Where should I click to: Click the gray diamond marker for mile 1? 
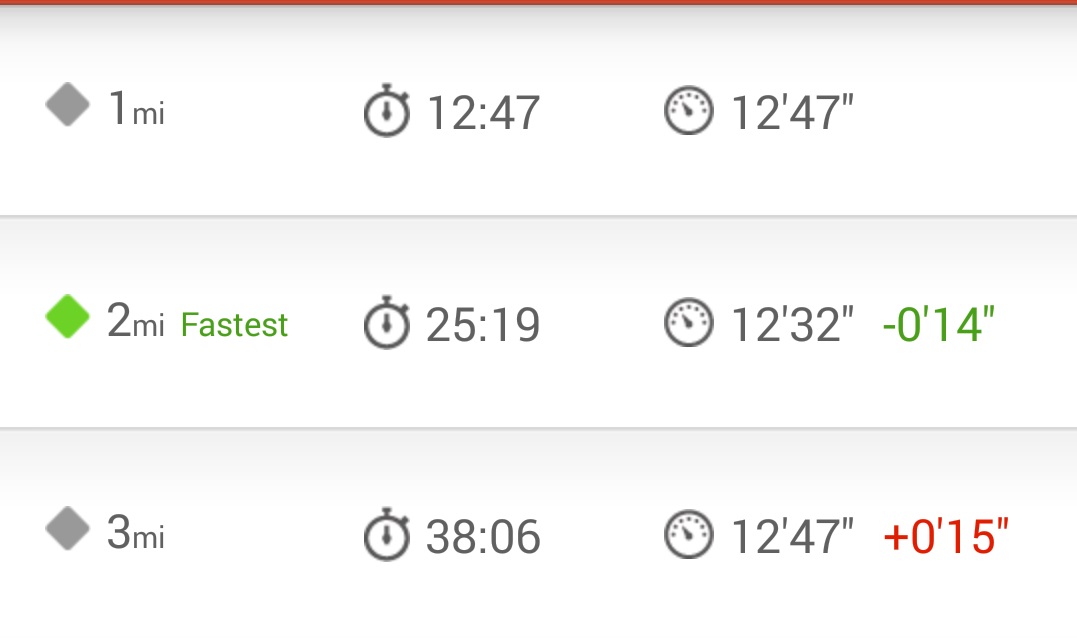(x=68, y=106)
